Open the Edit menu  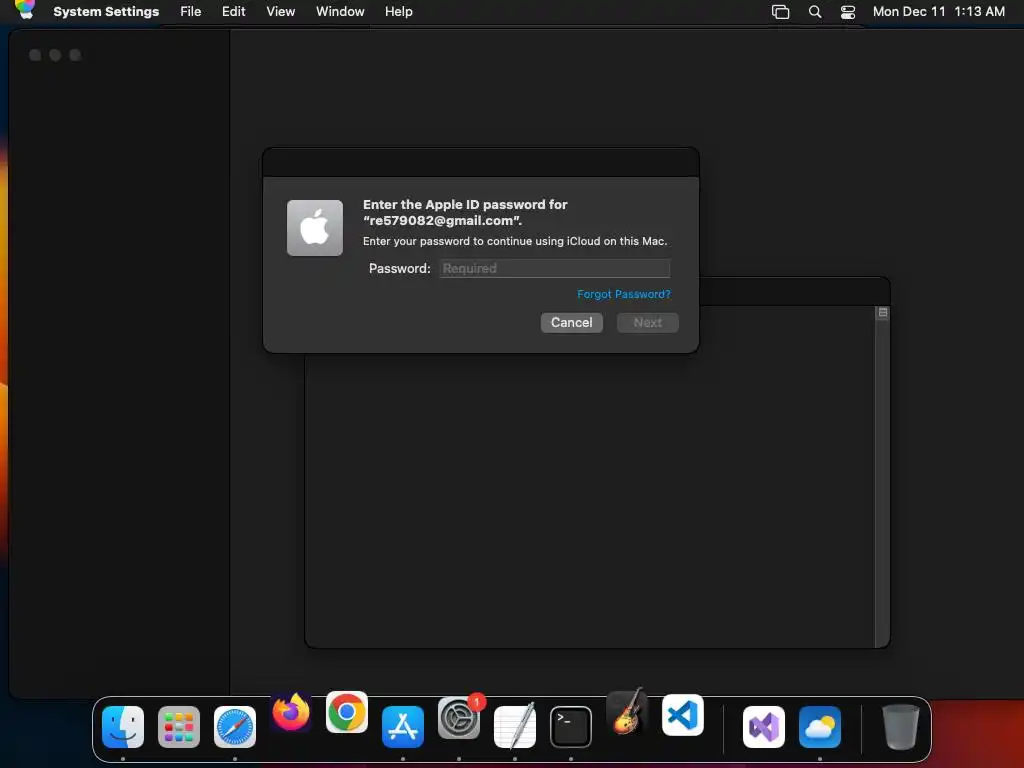[234, 12]
